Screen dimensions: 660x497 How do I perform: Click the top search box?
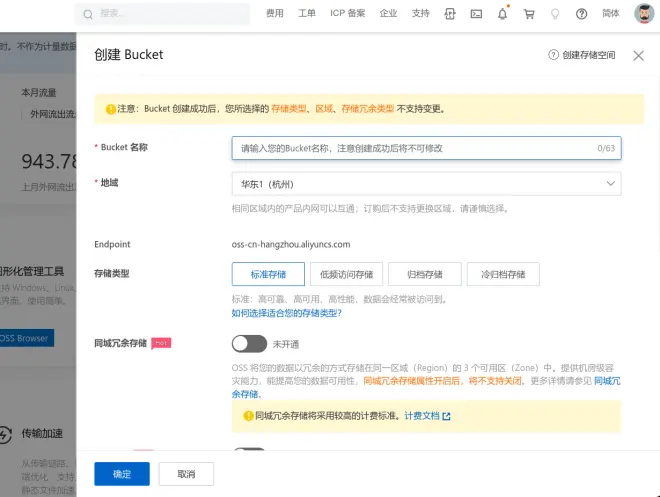pos(162,14)
